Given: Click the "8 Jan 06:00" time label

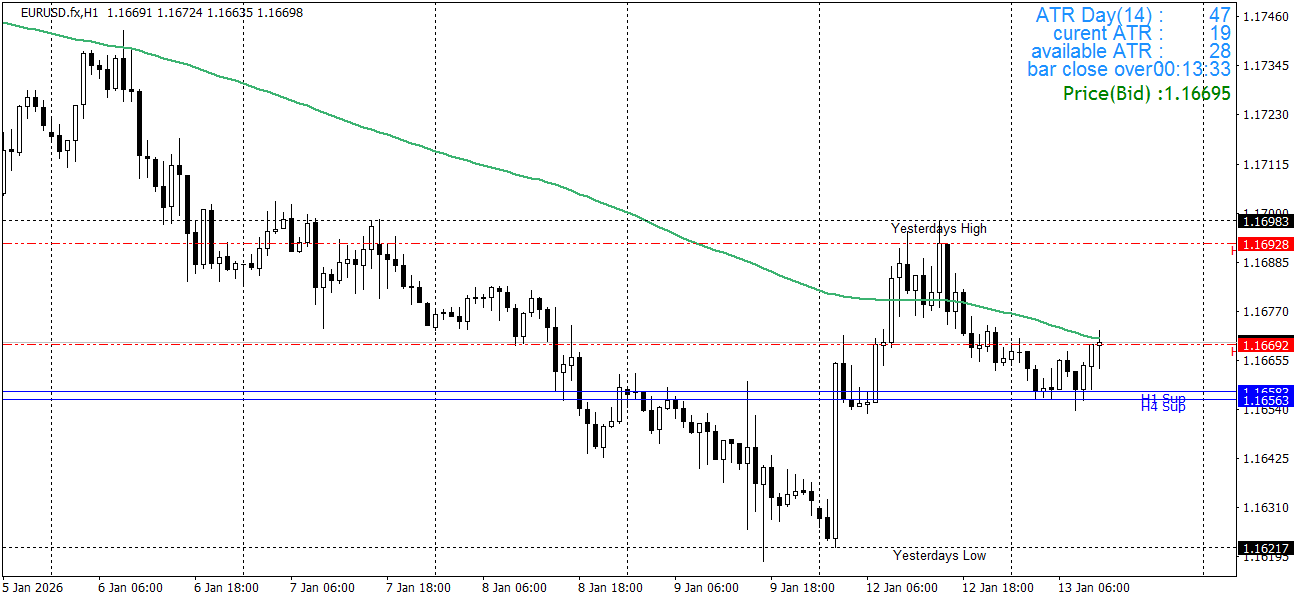Looking at the screenshot, I should (514, 588).
